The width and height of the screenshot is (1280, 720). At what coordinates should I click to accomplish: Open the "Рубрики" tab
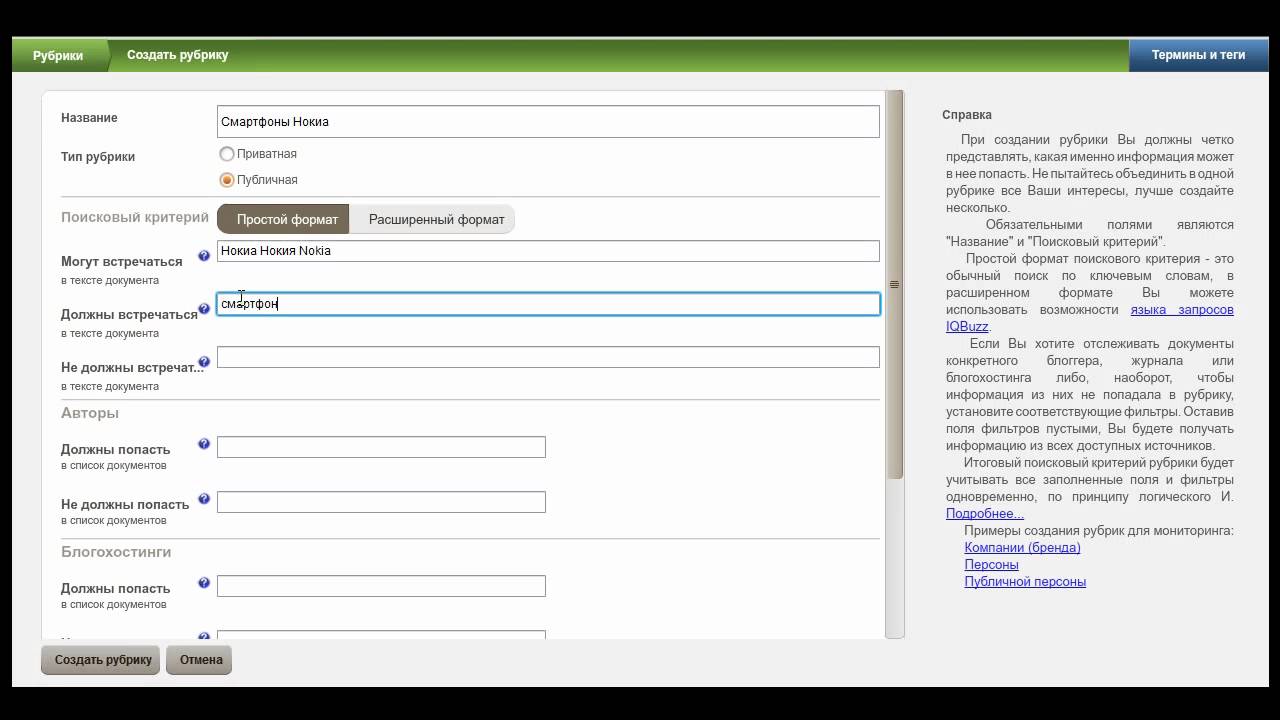click(58, 56)
